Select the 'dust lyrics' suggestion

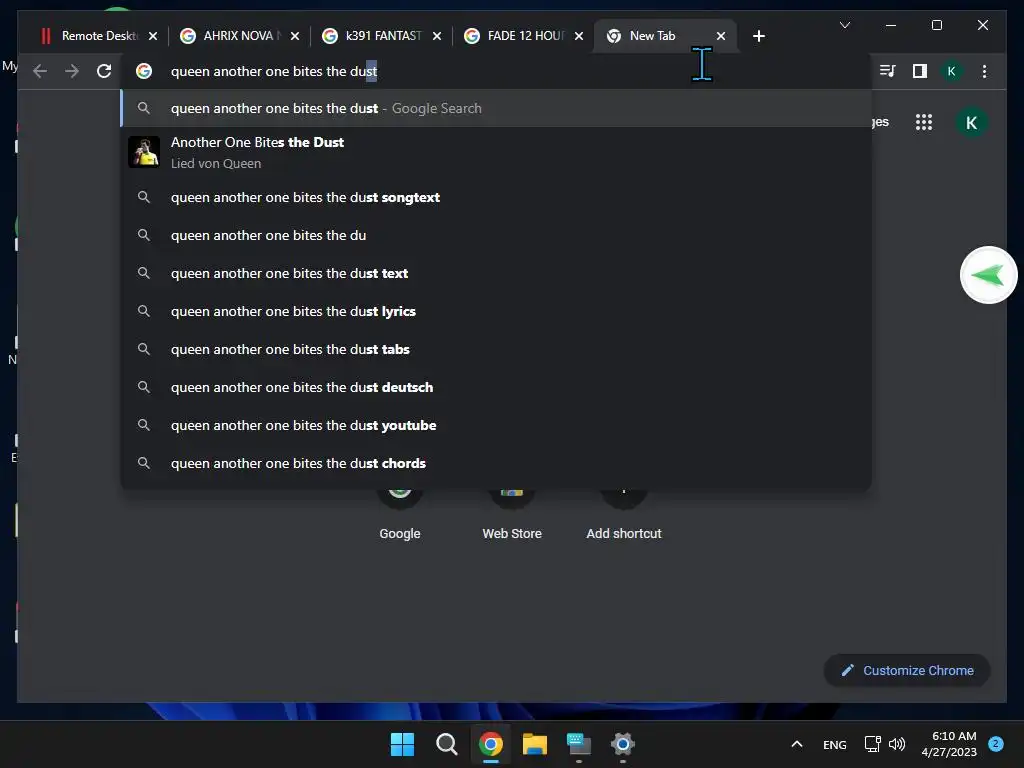click(496, 311)
